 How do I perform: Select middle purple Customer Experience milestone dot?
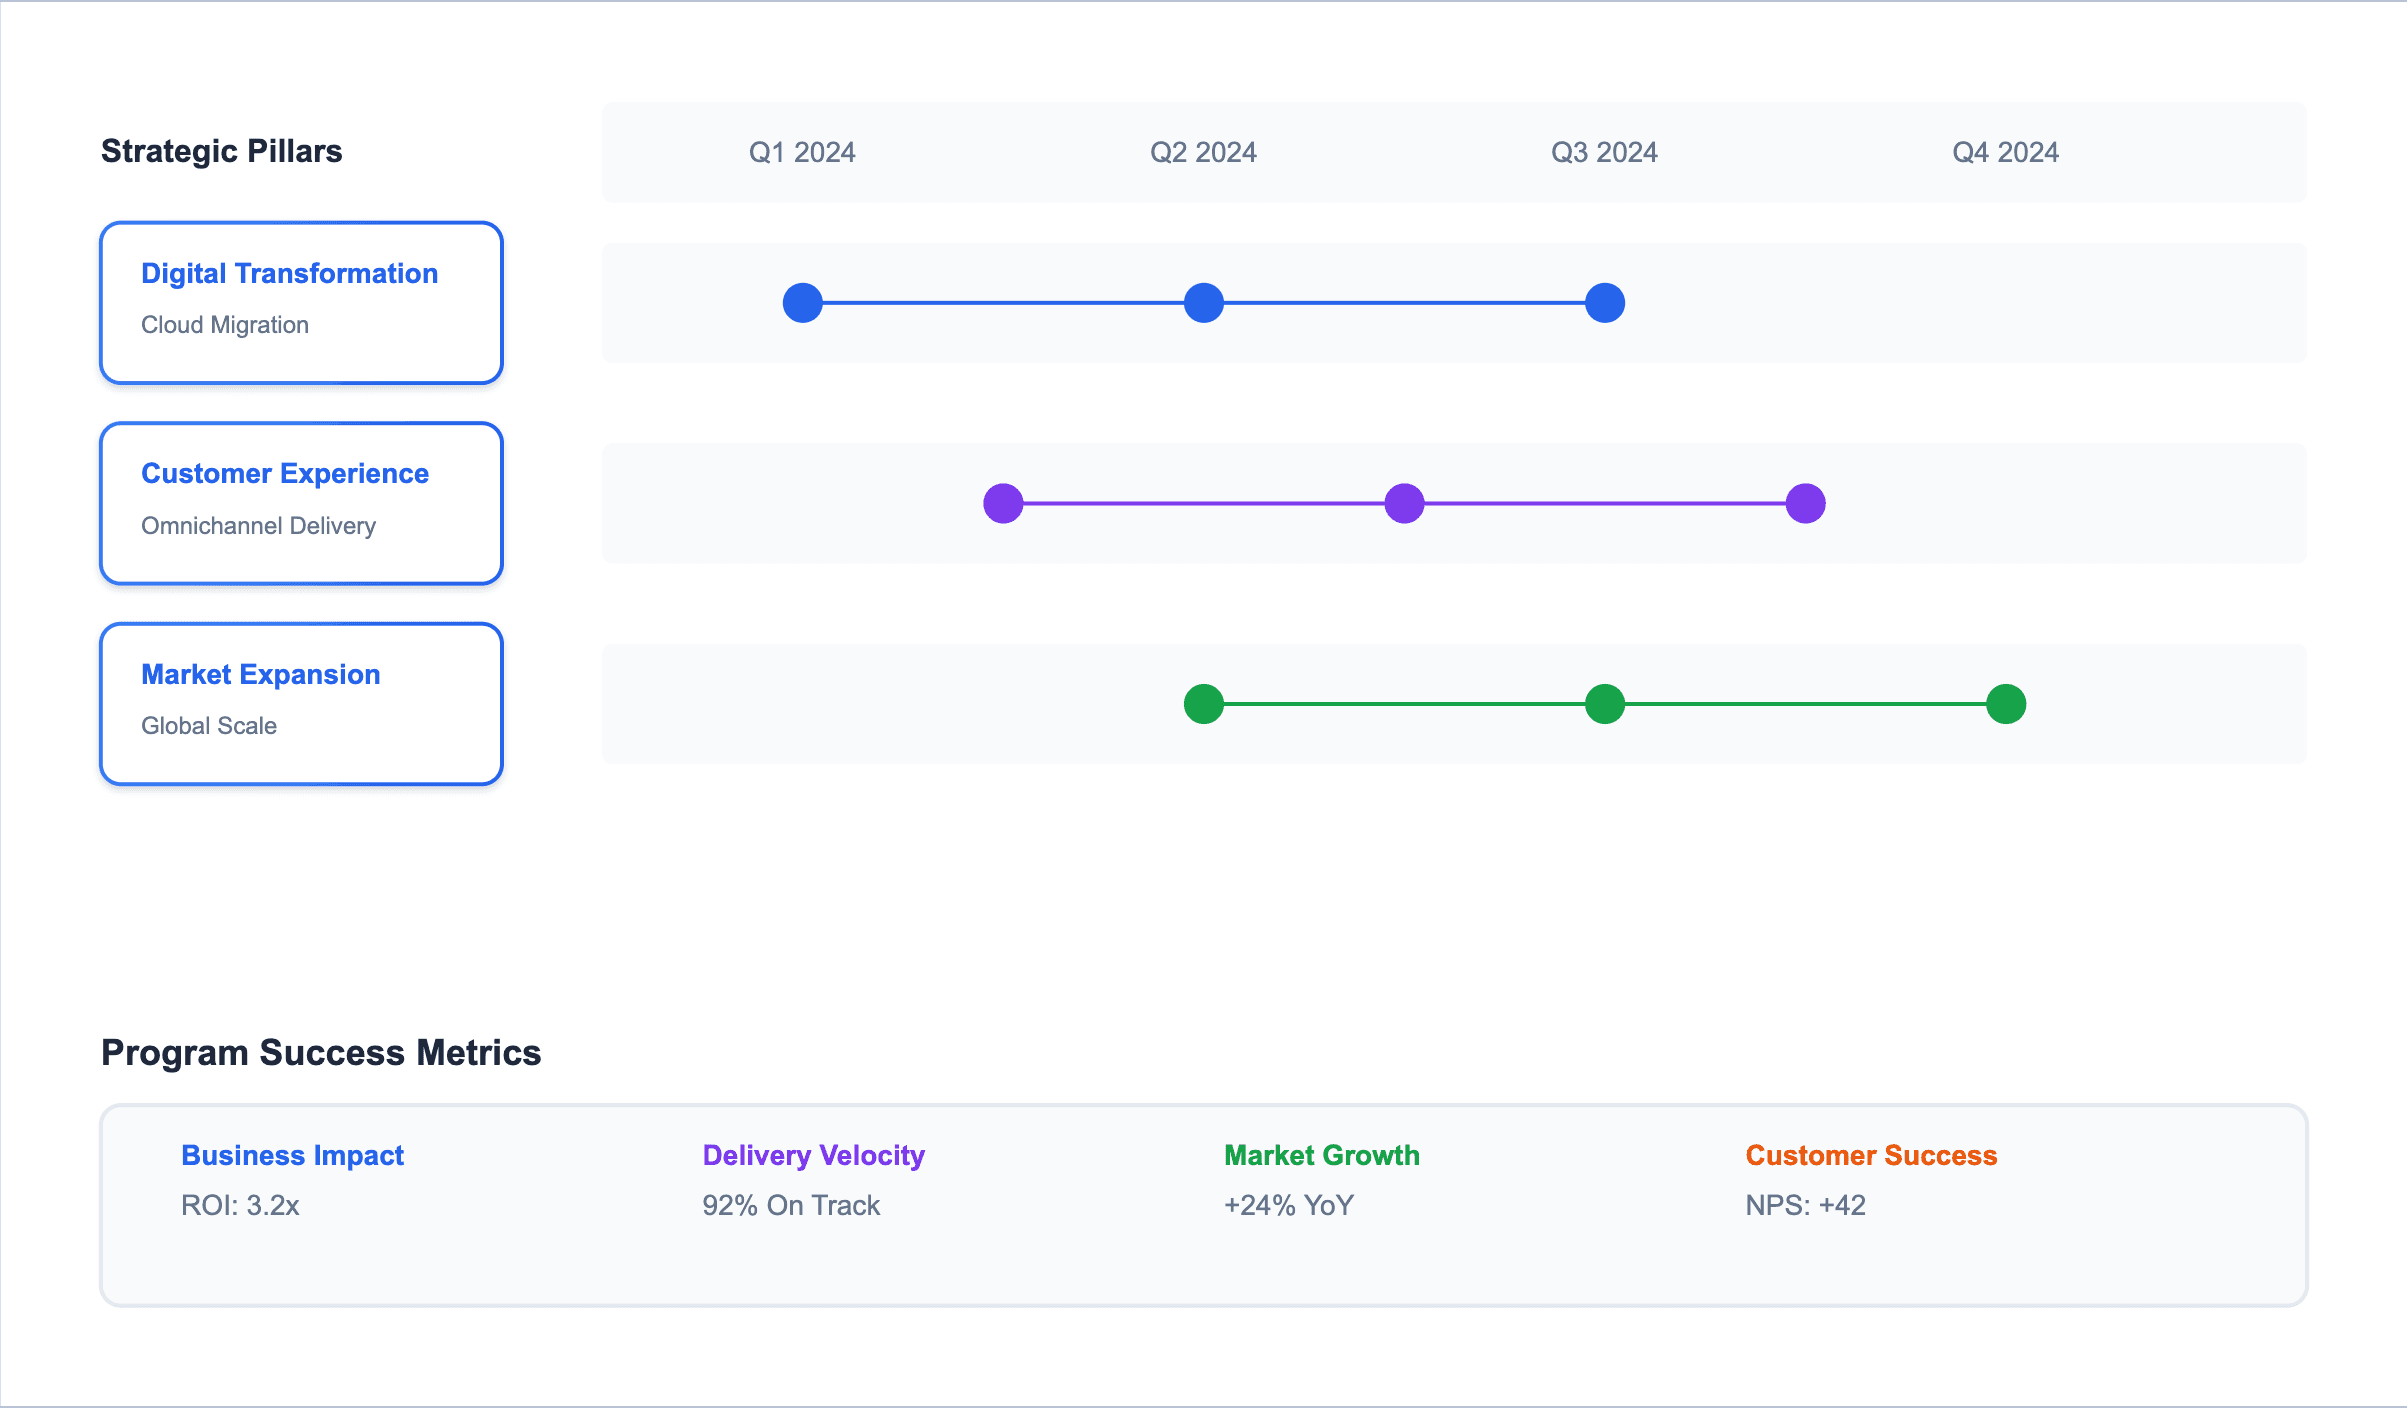1404,503
